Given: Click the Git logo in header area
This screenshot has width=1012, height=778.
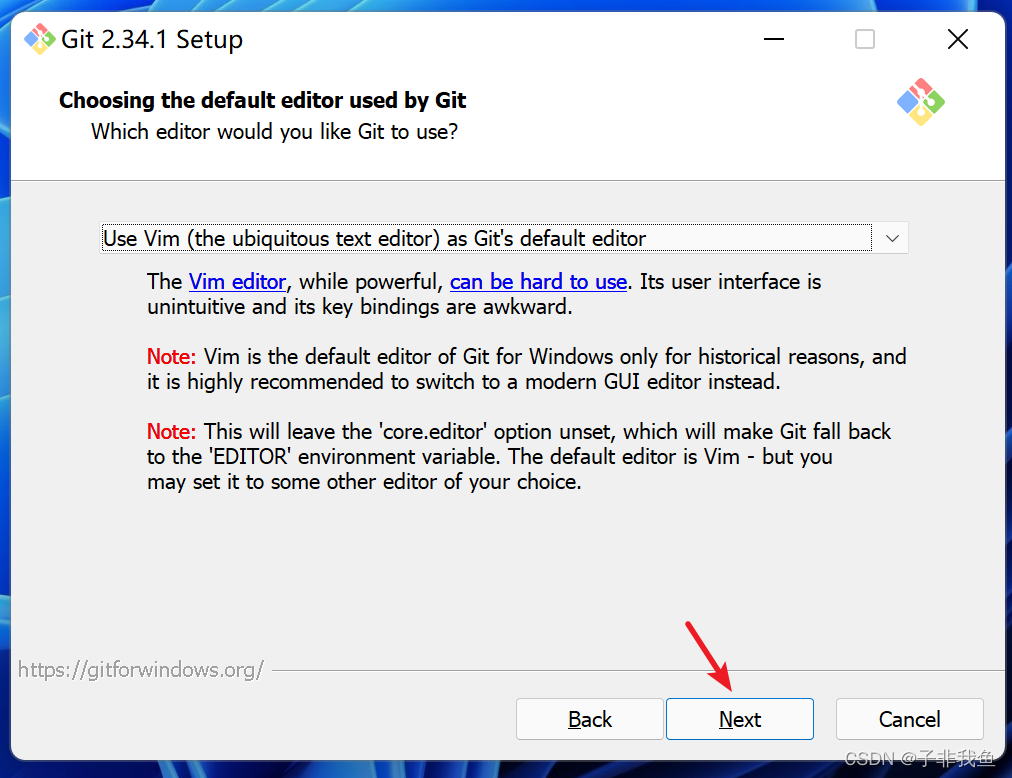Looking at the screenshot, I should coord(921,102).
